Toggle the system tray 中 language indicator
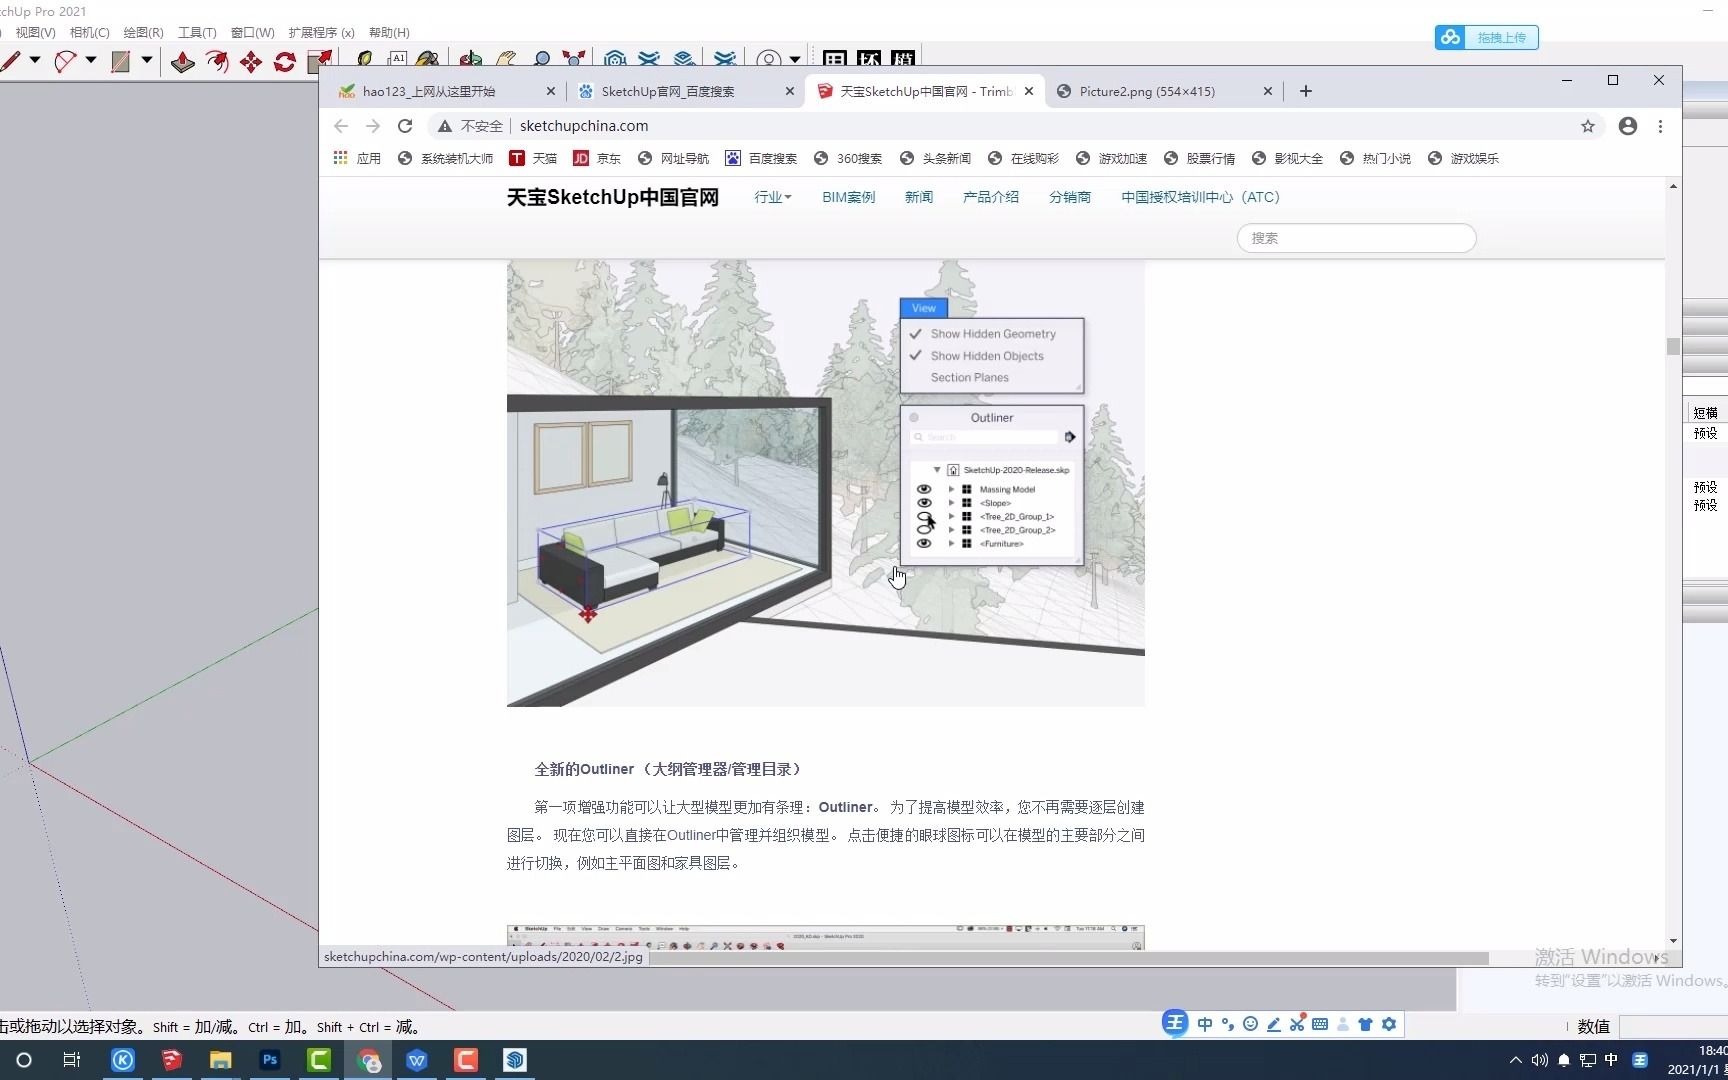This screenshot has width=1728, height=1080. click(1611, 1060)
